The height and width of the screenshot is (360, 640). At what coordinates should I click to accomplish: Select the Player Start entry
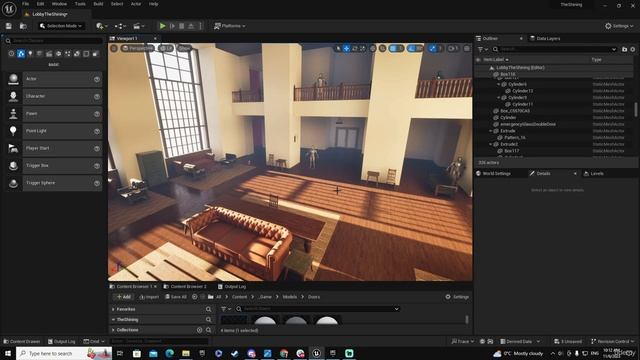[x=54, y=148]
